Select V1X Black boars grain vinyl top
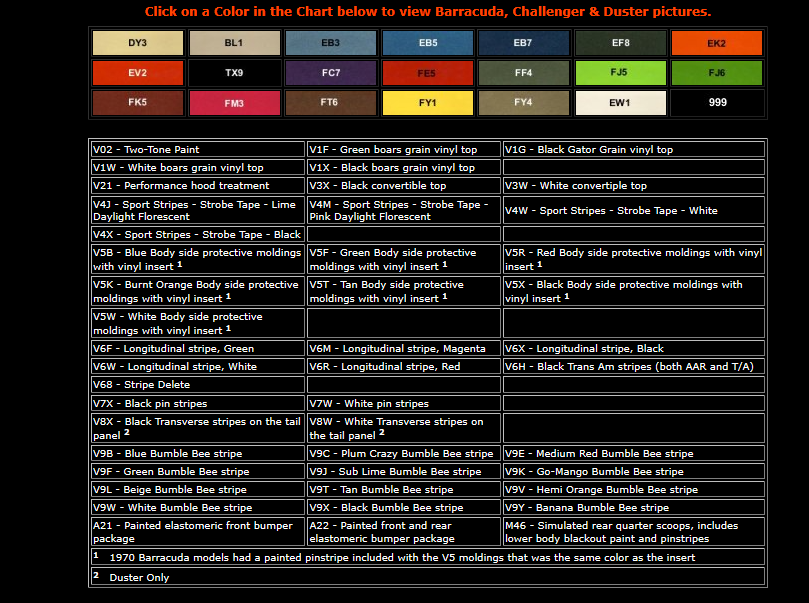 click(403, 168)
